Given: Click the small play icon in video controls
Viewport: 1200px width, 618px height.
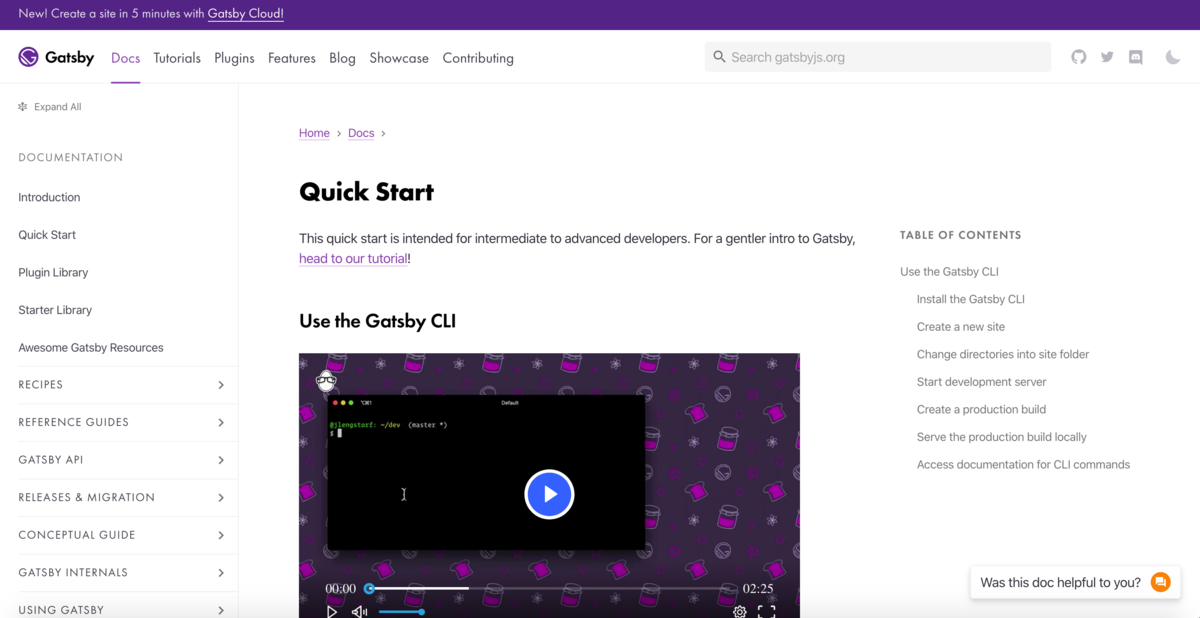Looking at the screenshot, I should pyautogui.click(x=332, y=611).
